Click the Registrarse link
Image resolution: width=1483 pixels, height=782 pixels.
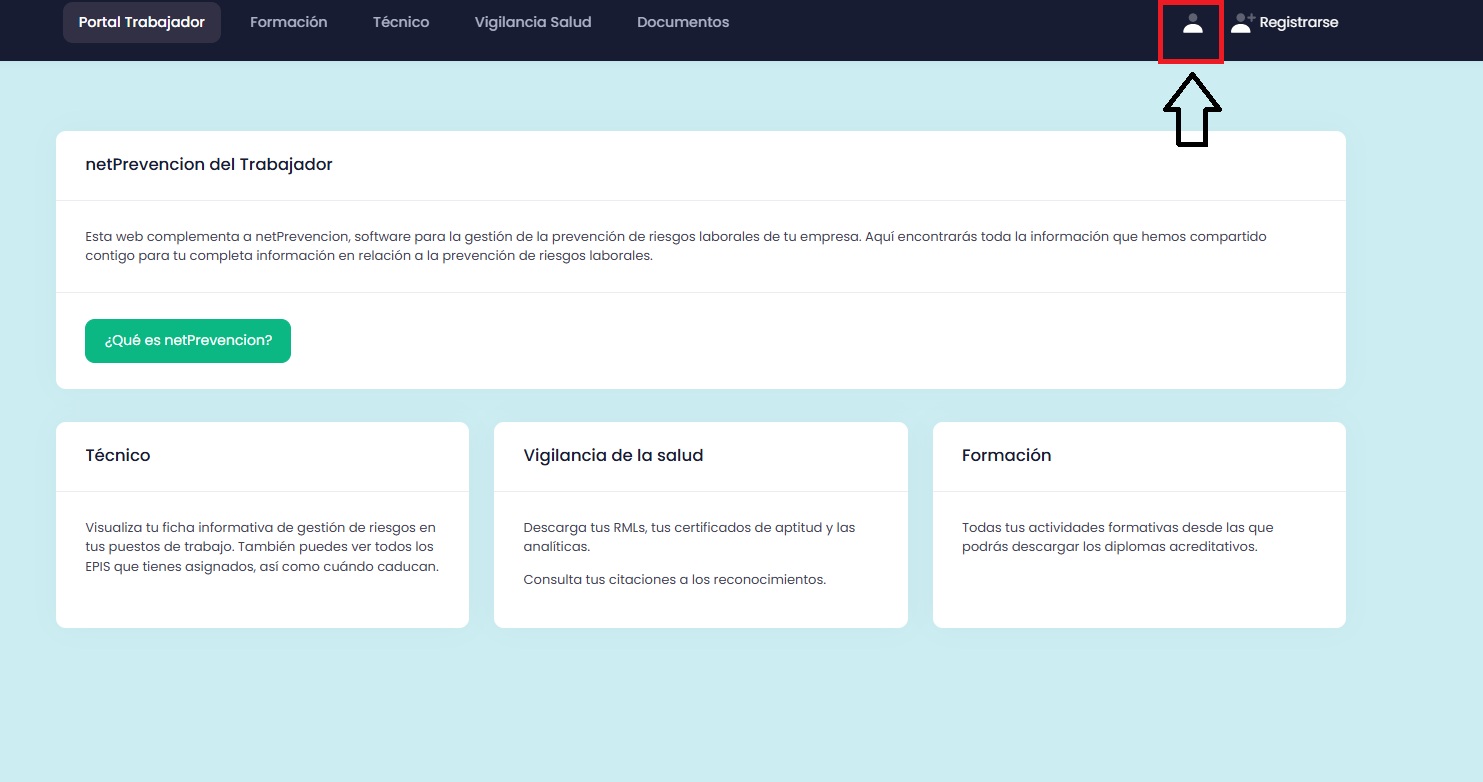(1299, 22)
